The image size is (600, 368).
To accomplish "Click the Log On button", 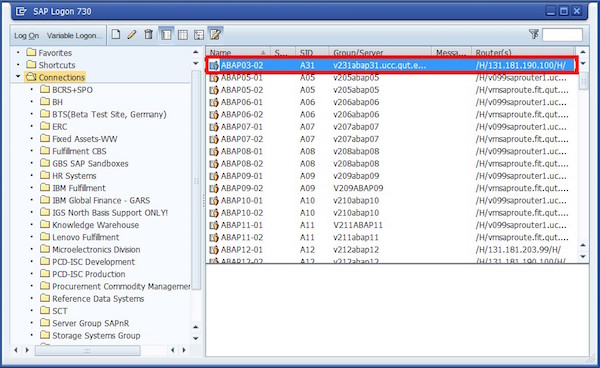I will (x=26, y=36).
